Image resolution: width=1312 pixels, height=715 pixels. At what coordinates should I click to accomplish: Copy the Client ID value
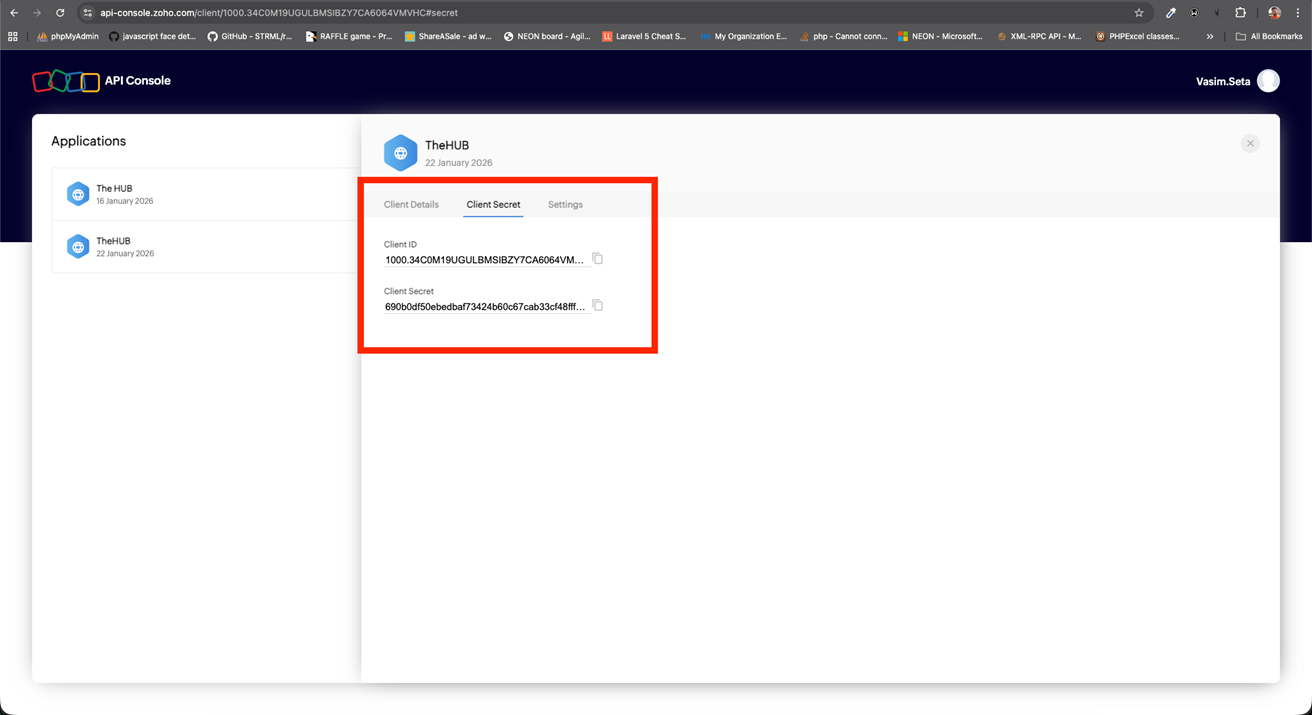[x=597, y=259]
